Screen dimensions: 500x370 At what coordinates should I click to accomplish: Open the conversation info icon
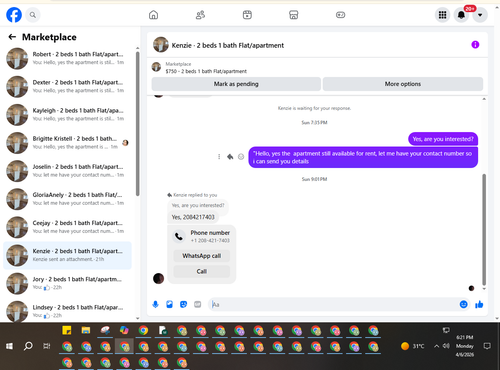(x=475, y=45)
